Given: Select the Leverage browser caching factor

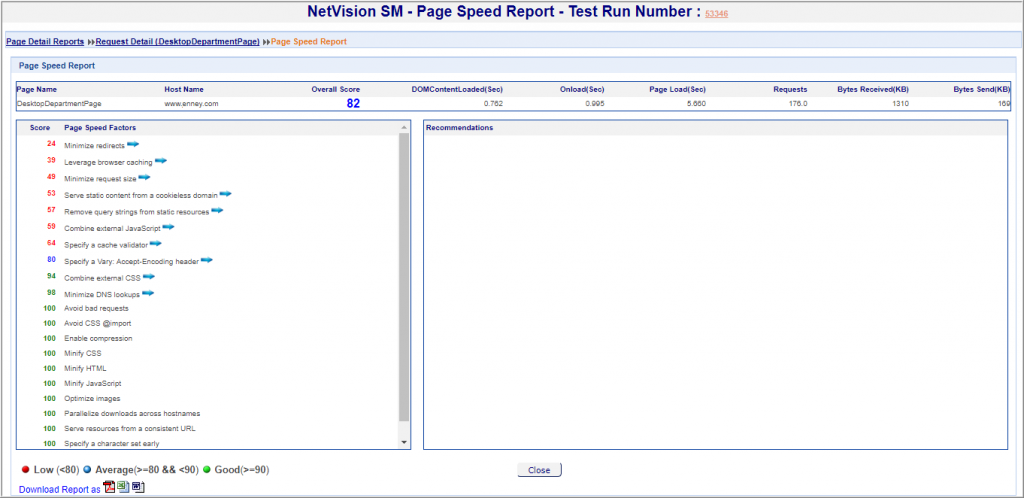Looking at the screenshot, I should point(108,163).
